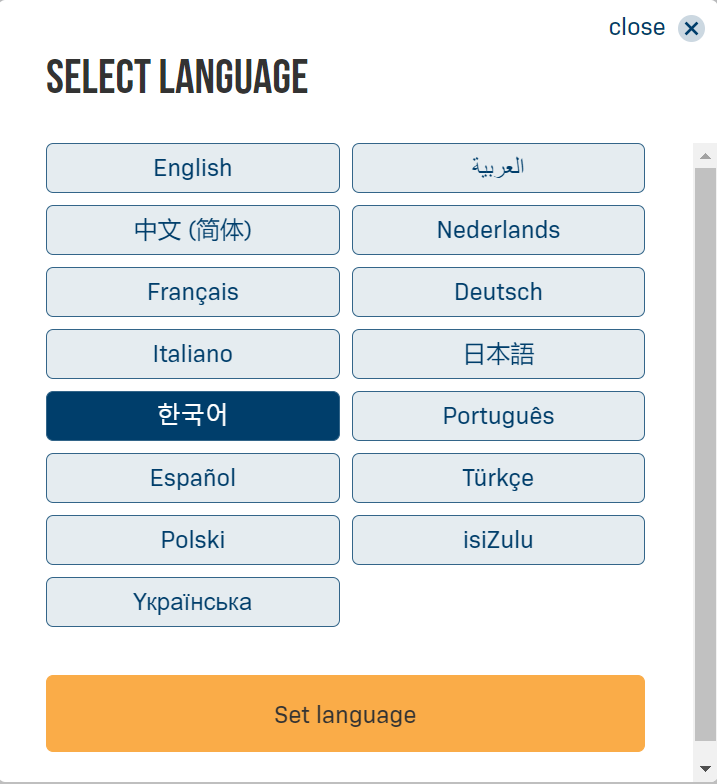
Task: Click the scrollbar down arrow
Action: (705, 767)
